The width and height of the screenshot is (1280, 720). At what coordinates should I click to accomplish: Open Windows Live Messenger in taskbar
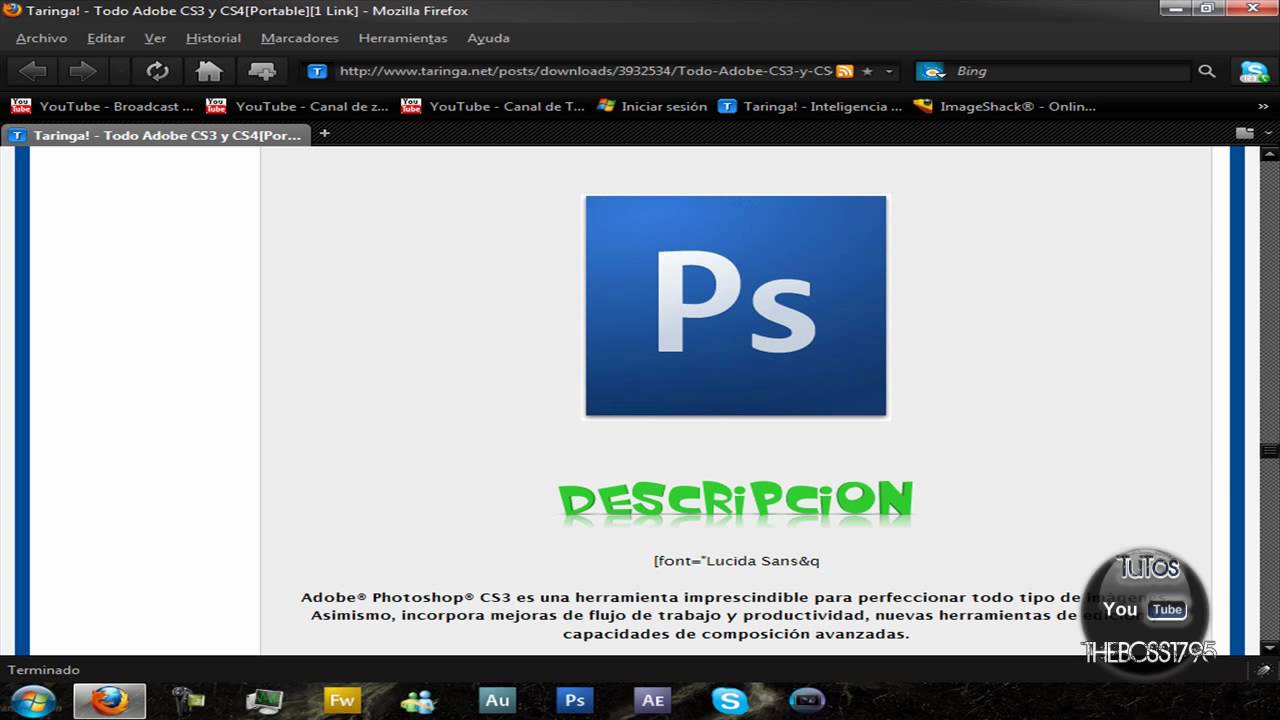[420, 700]
